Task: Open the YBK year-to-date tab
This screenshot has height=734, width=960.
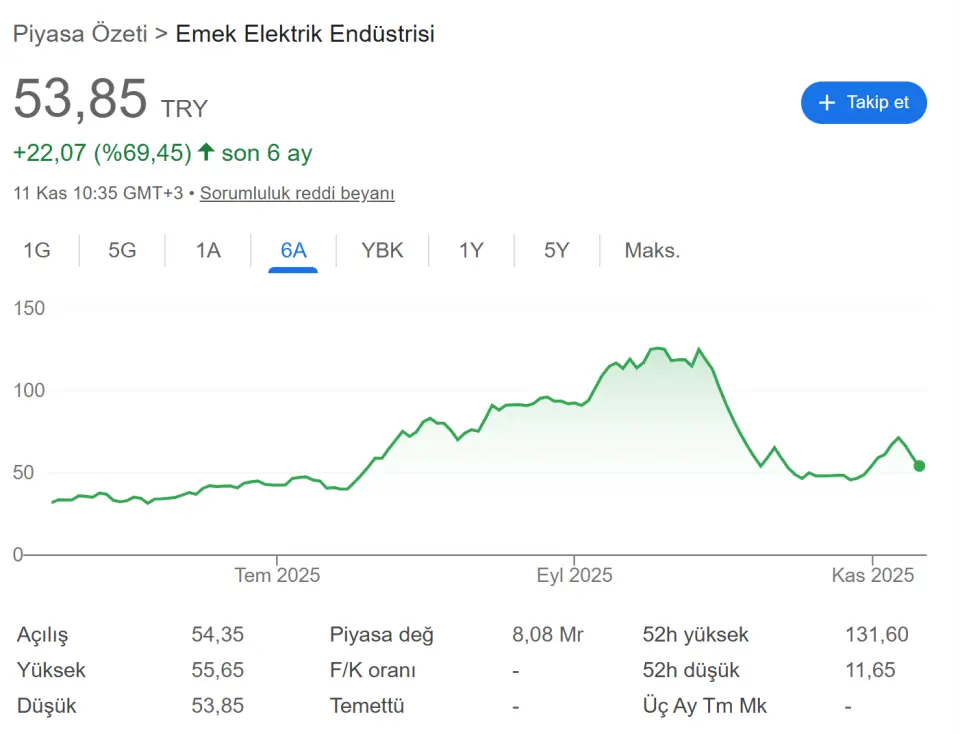Action: (x=382, y=250)
